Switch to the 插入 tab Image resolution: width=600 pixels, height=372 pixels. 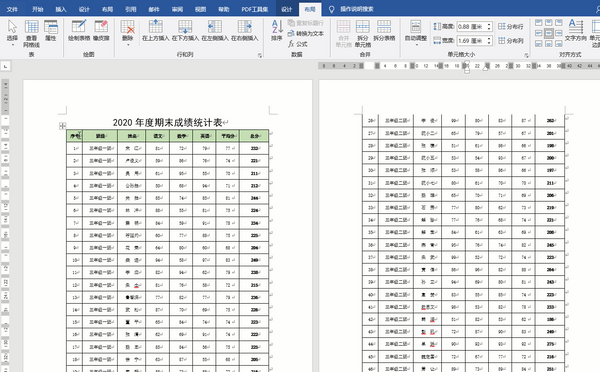pyautogui.click(x=60, y=9)
